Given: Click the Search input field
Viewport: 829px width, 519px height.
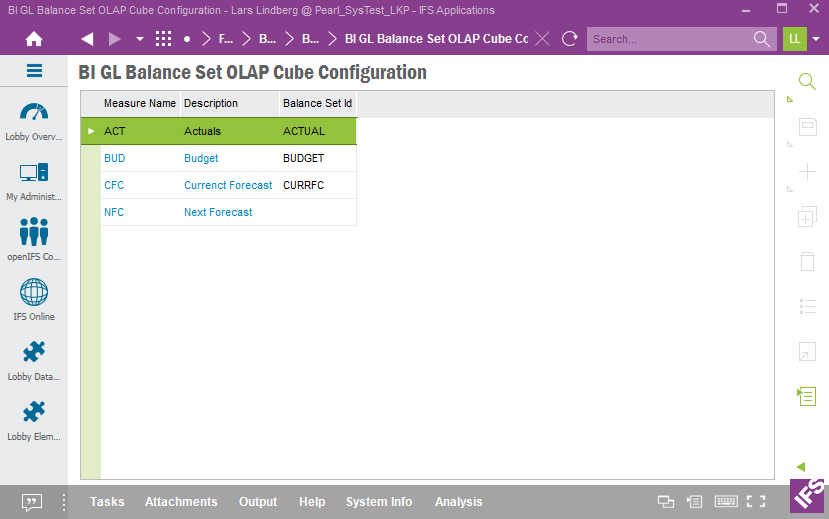Looking at the screenshot, I should 669,39.
